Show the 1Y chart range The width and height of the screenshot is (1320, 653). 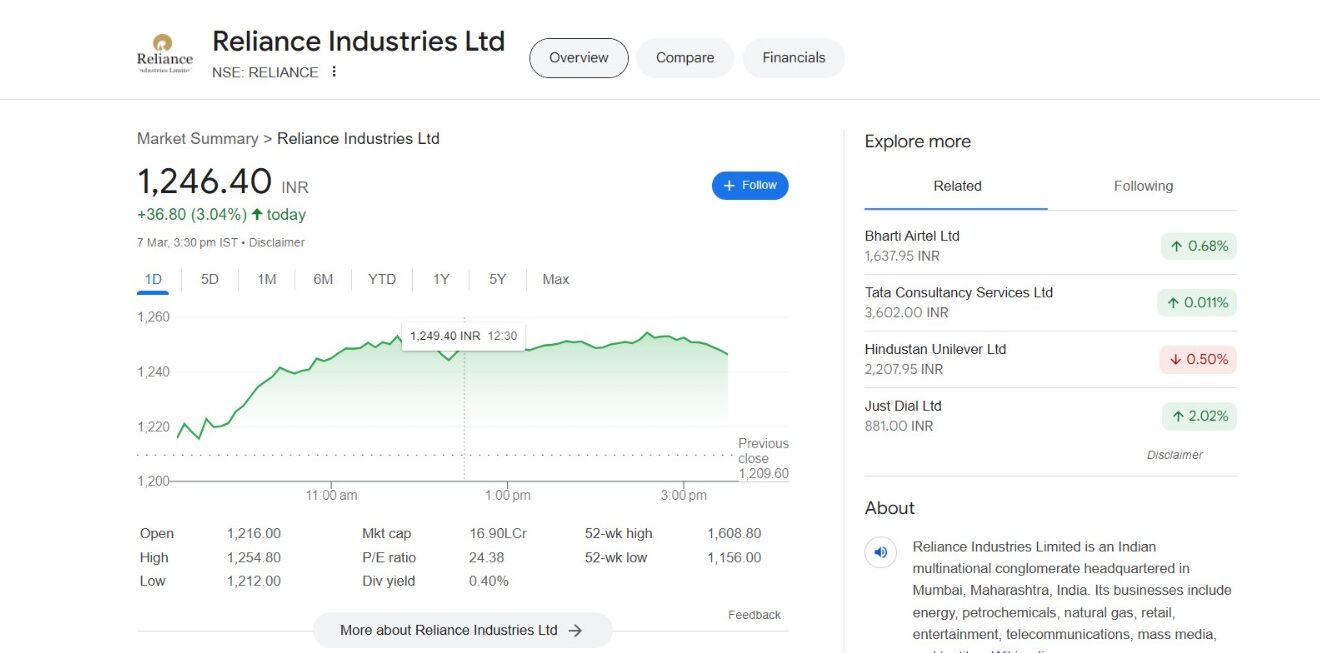[441, 280]
